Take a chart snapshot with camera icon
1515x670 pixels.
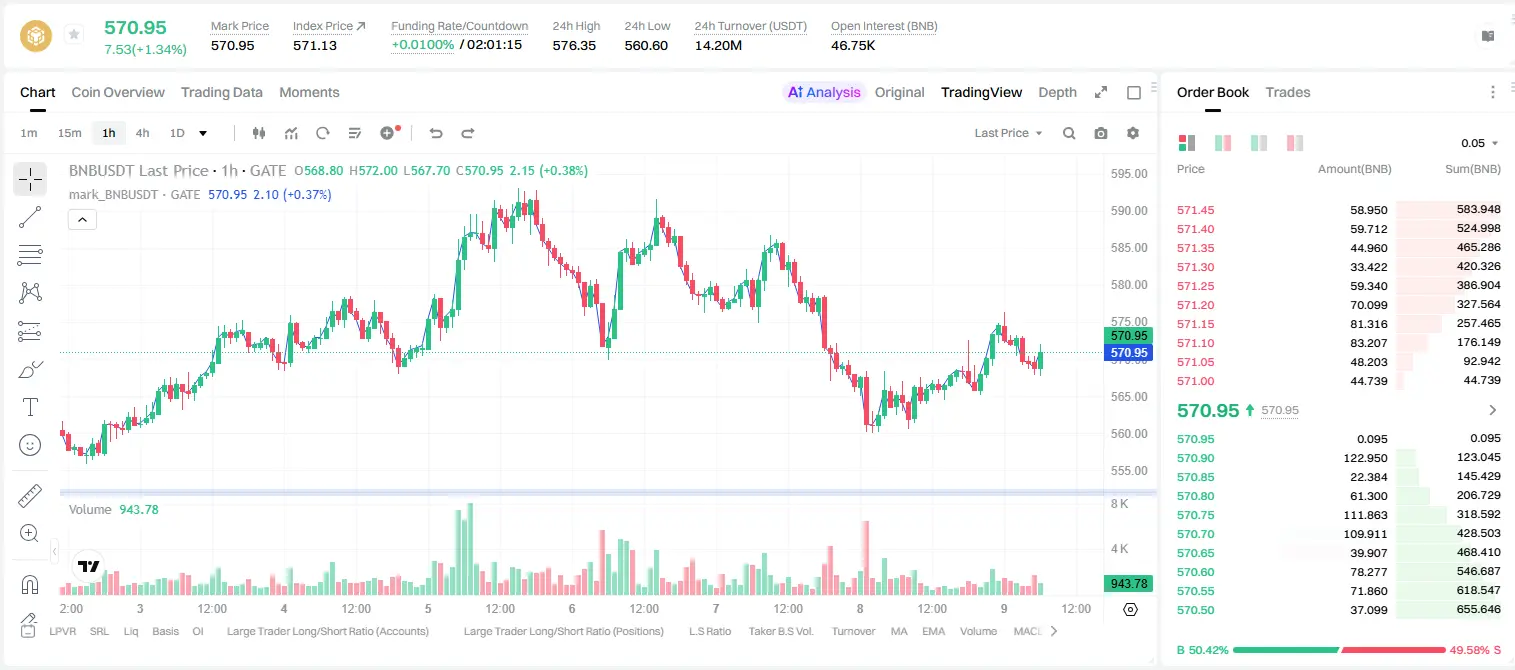point(1101,133)
